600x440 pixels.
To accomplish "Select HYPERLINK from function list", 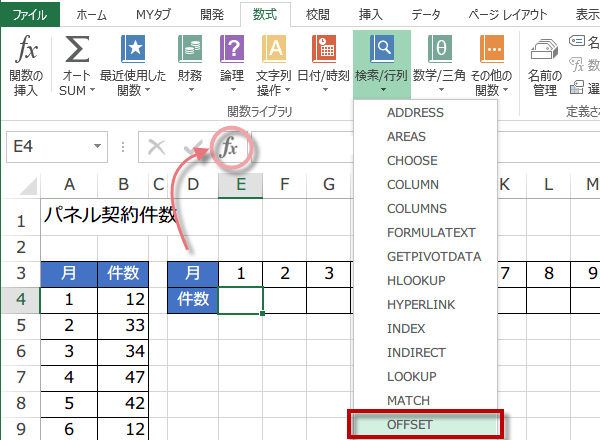I will (425, 305).
